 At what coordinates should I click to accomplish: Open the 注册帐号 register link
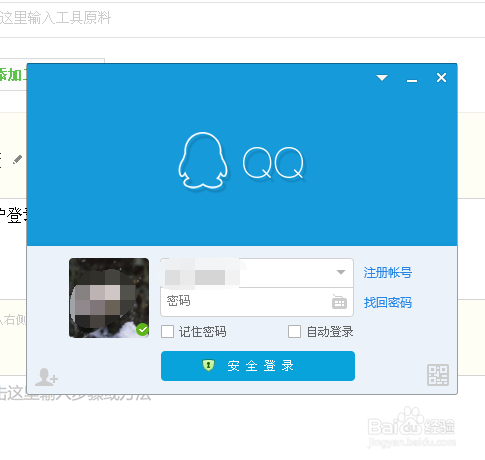388,273
